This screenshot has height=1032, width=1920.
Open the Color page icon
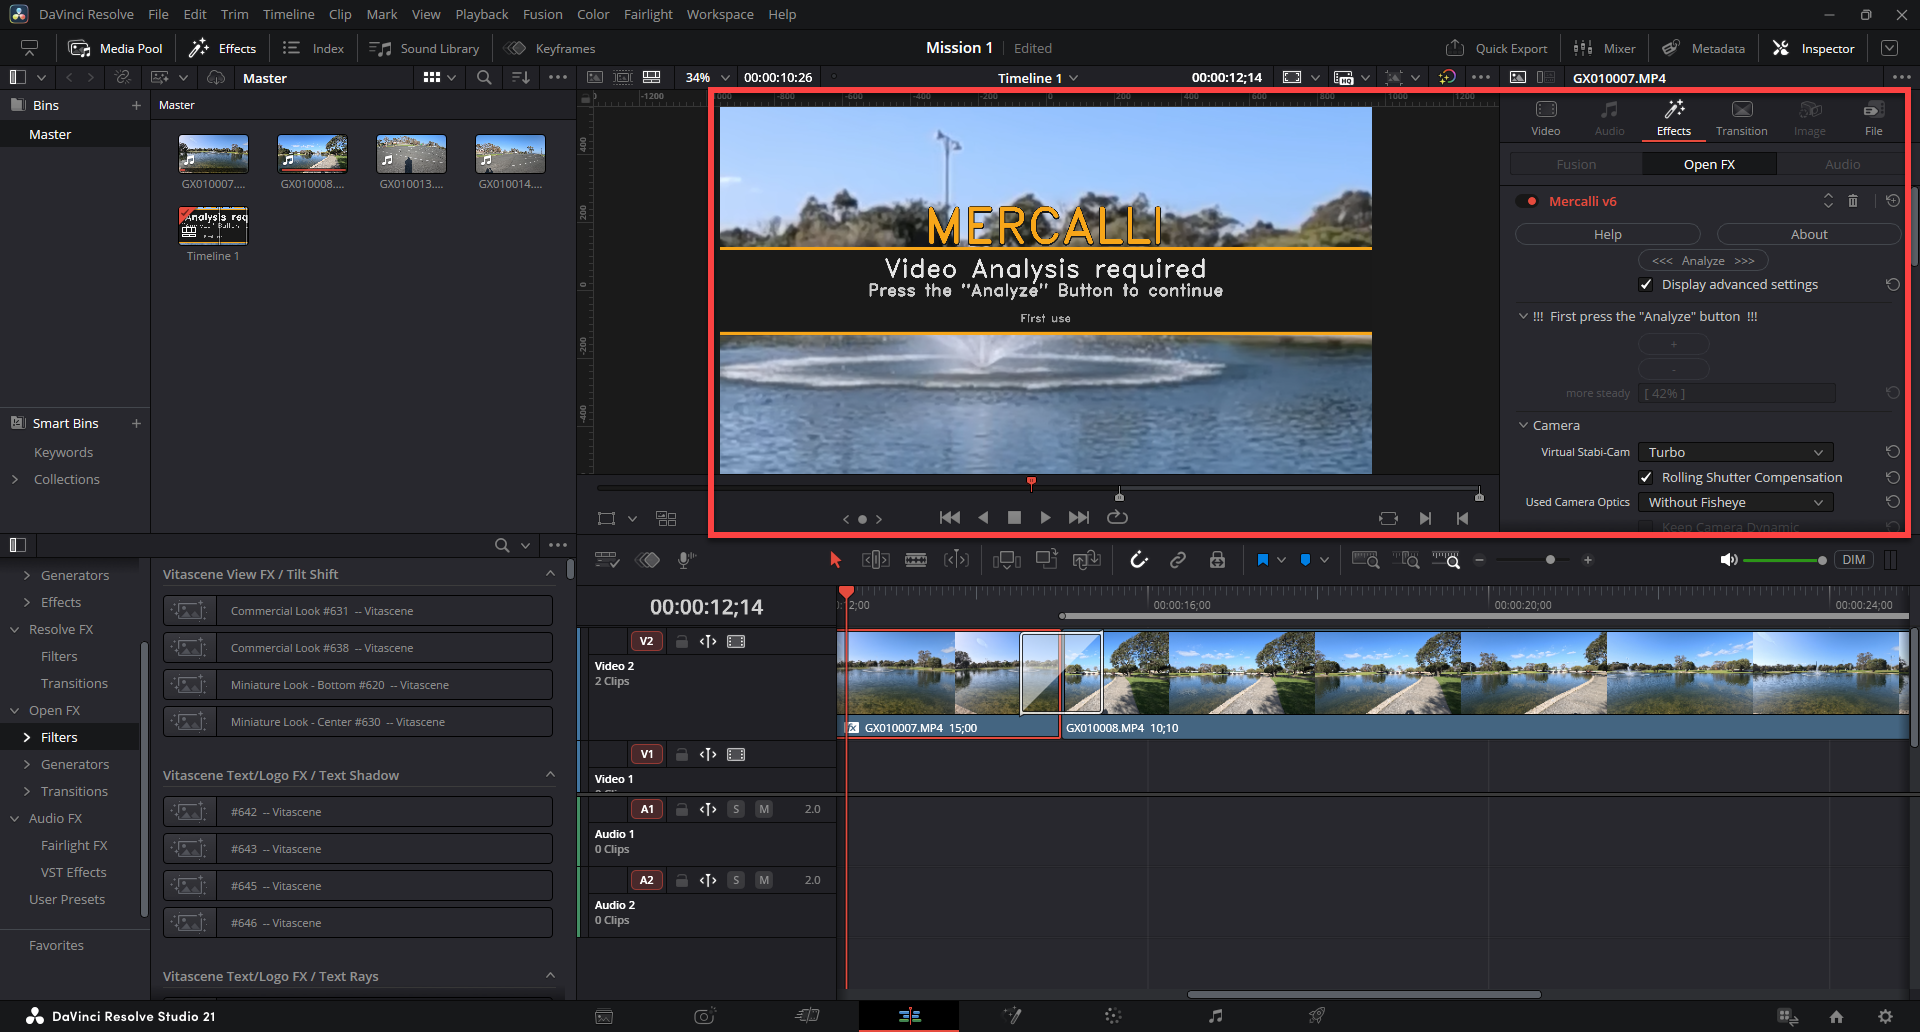[x=1113, y=1016]
